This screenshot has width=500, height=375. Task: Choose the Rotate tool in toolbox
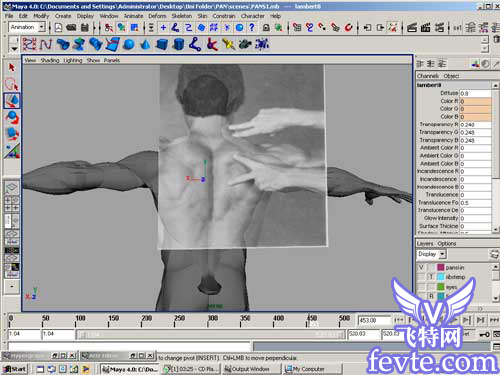pyautogui.click(x=12, y=117)
